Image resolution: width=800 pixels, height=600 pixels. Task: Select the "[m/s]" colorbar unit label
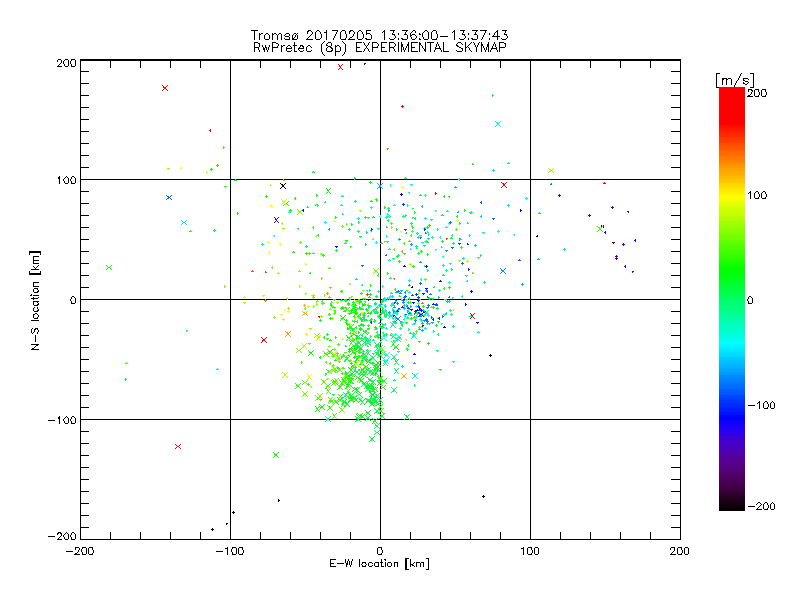click(x=734, y=80)
